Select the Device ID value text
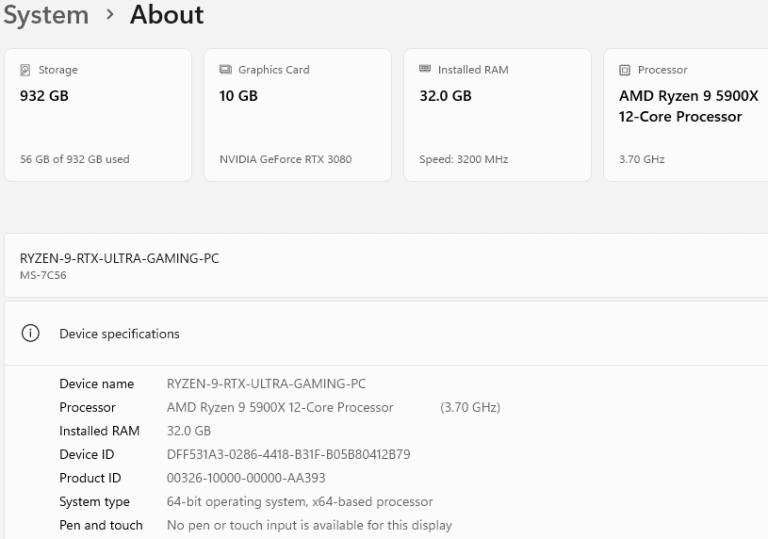 288,454
